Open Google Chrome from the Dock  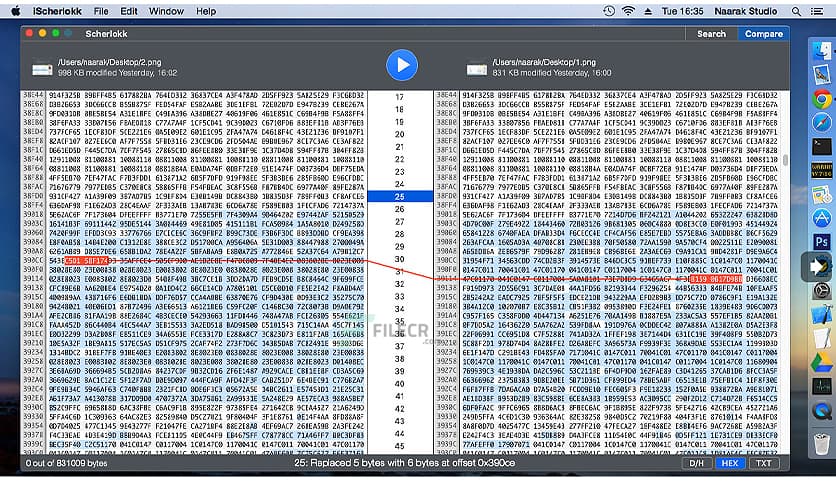click(822, 99)
